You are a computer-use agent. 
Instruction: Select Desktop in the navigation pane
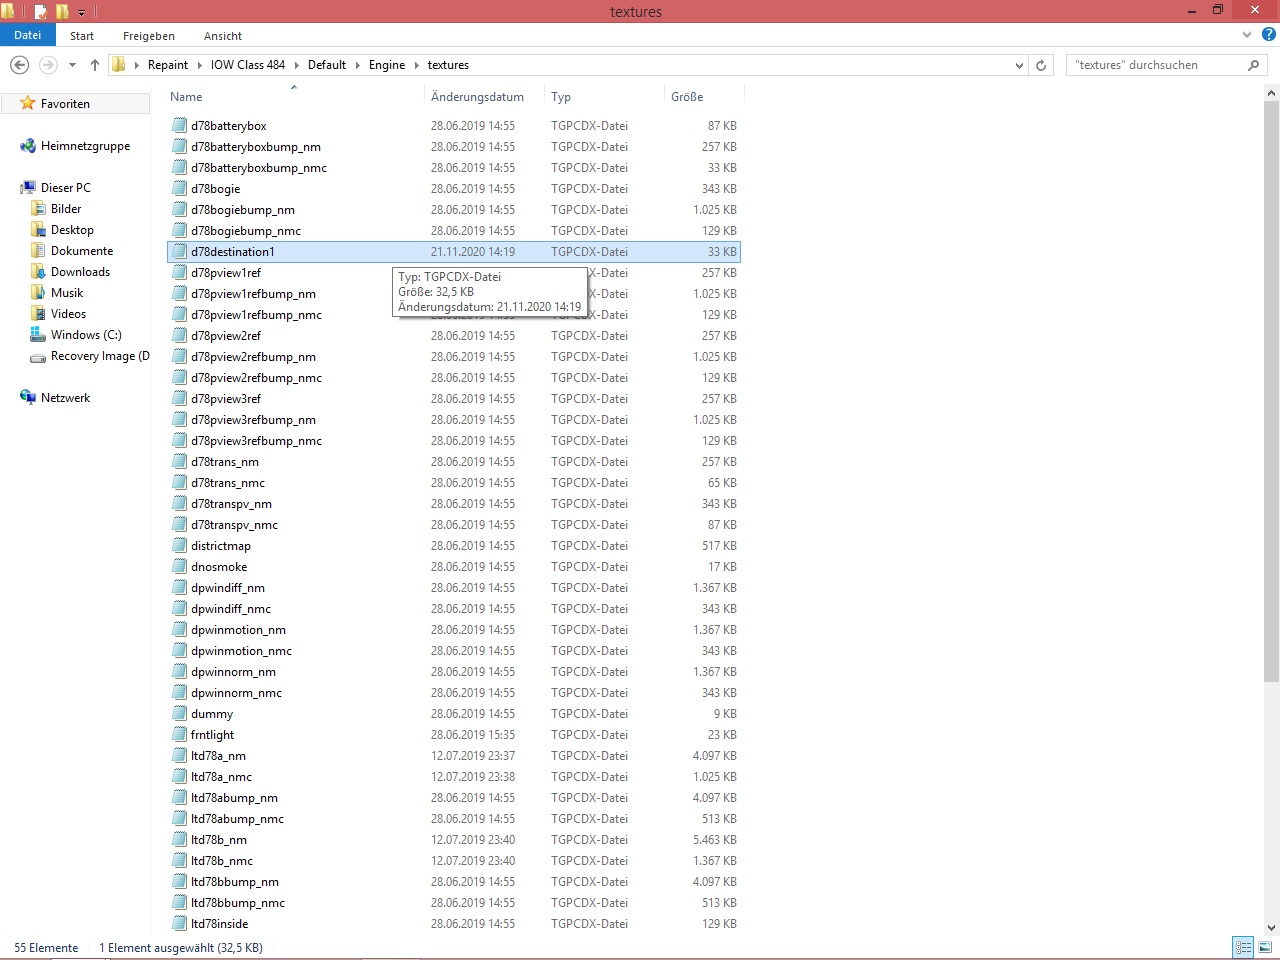click(72, 230)
